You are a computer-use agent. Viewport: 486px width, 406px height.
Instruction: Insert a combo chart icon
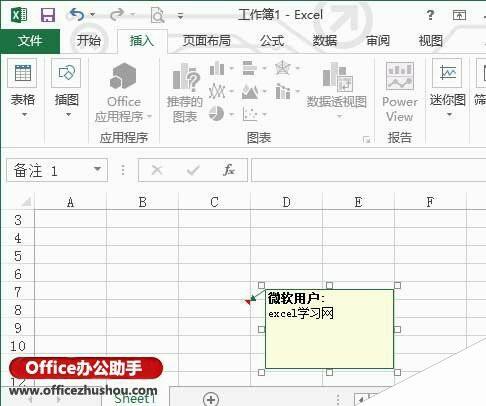(x=283, y=92)
